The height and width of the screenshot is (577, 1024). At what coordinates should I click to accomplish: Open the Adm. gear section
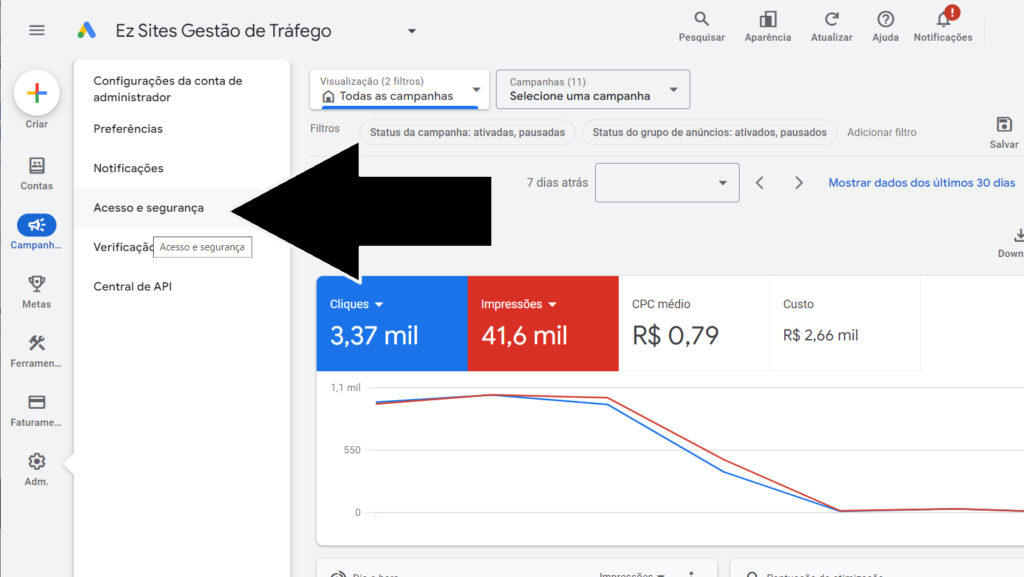pyautogui.click(x=37, y=470)
